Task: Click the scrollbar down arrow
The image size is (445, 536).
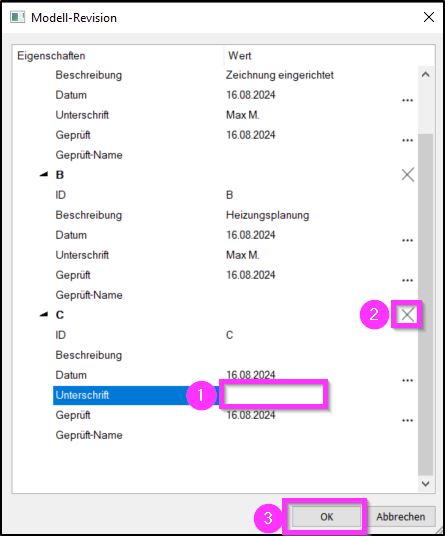Action: pyautogui.click(x=426, y=483)
